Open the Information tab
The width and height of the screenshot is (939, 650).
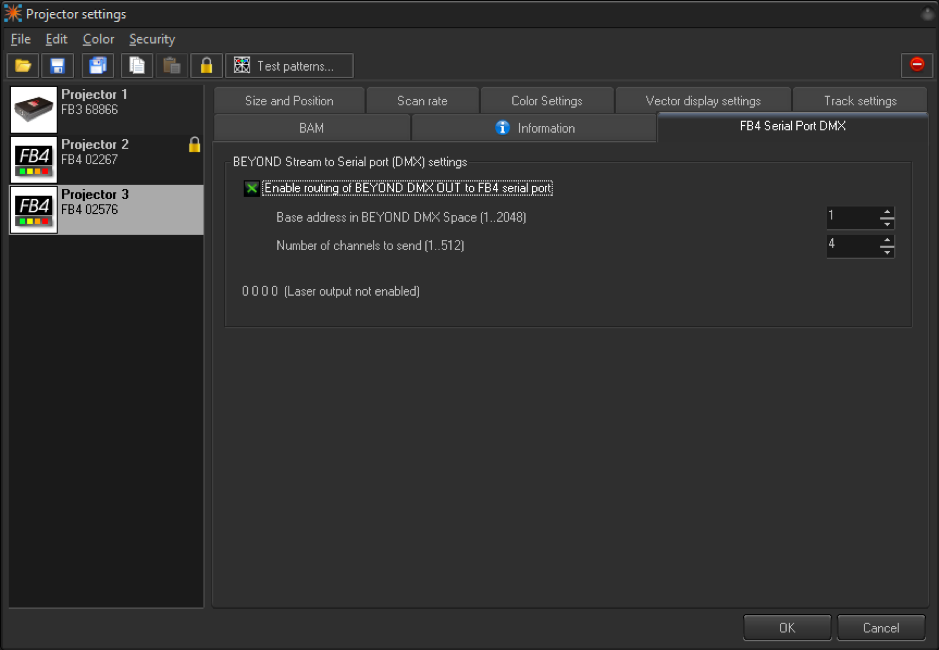[534, 128]
